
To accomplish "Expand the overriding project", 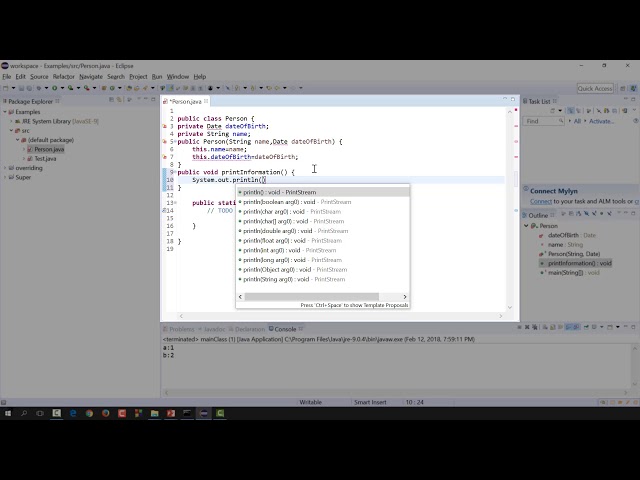I will [x=5, y=168].
